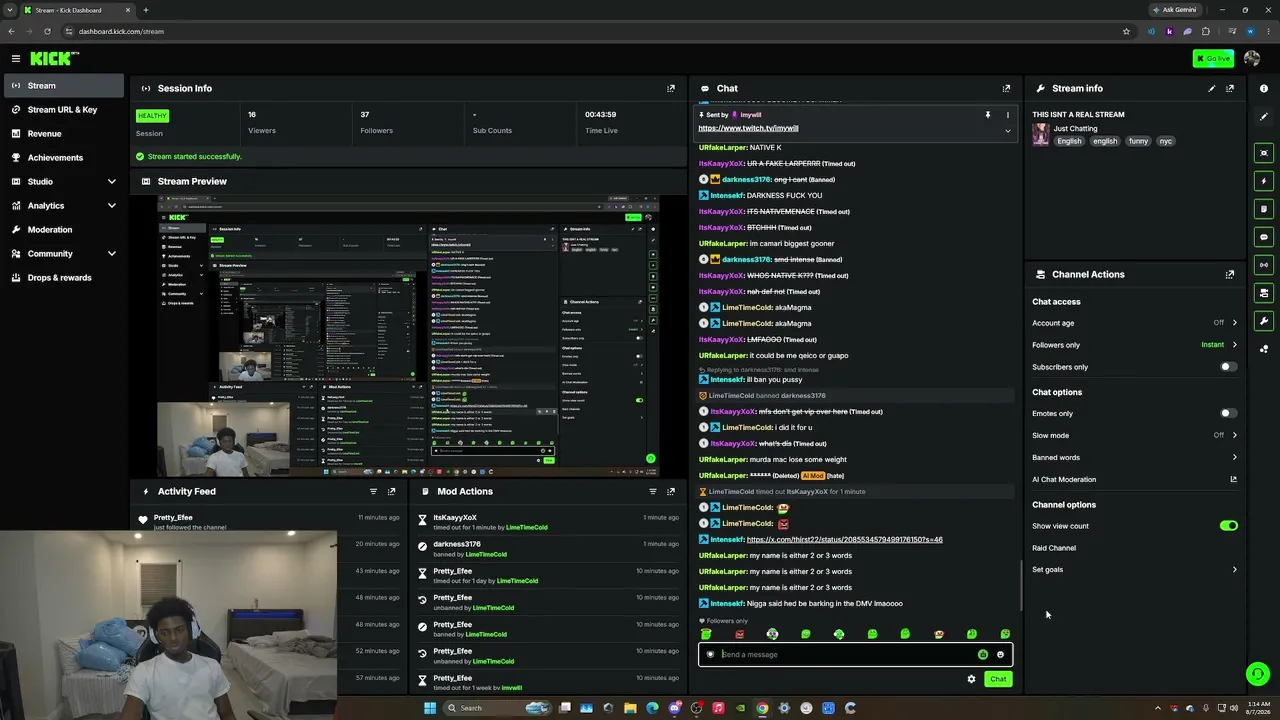Click the pencil edit icon on the right rail
This screenshot has width=1280, height=720.
pyautogui.click(x=1264, y=117)
